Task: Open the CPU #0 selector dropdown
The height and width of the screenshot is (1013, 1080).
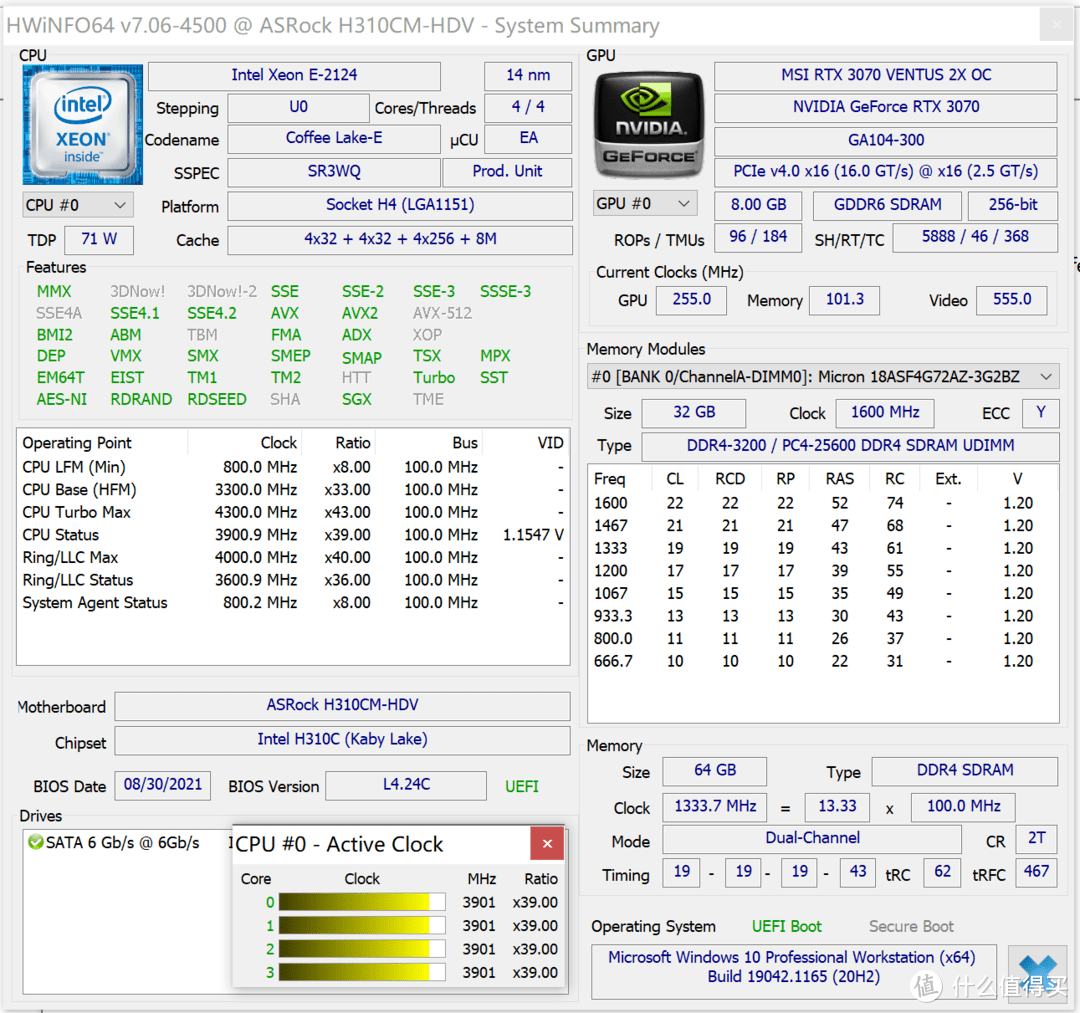Action: click(x=78, y=205)
